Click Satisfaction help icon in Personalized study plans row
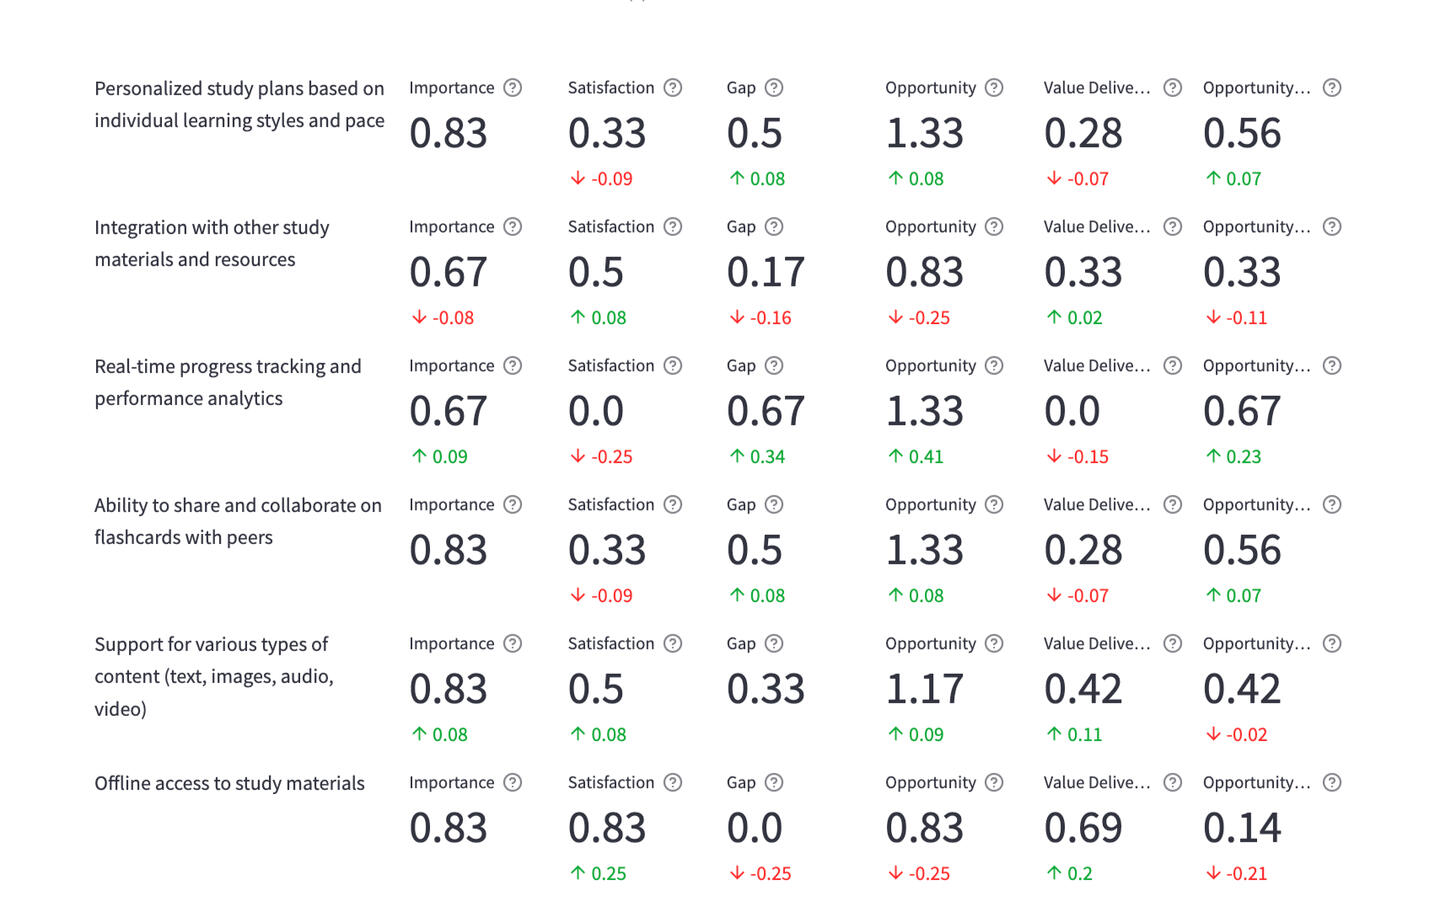Screen dimensions: 1440x902 (673, 88)
